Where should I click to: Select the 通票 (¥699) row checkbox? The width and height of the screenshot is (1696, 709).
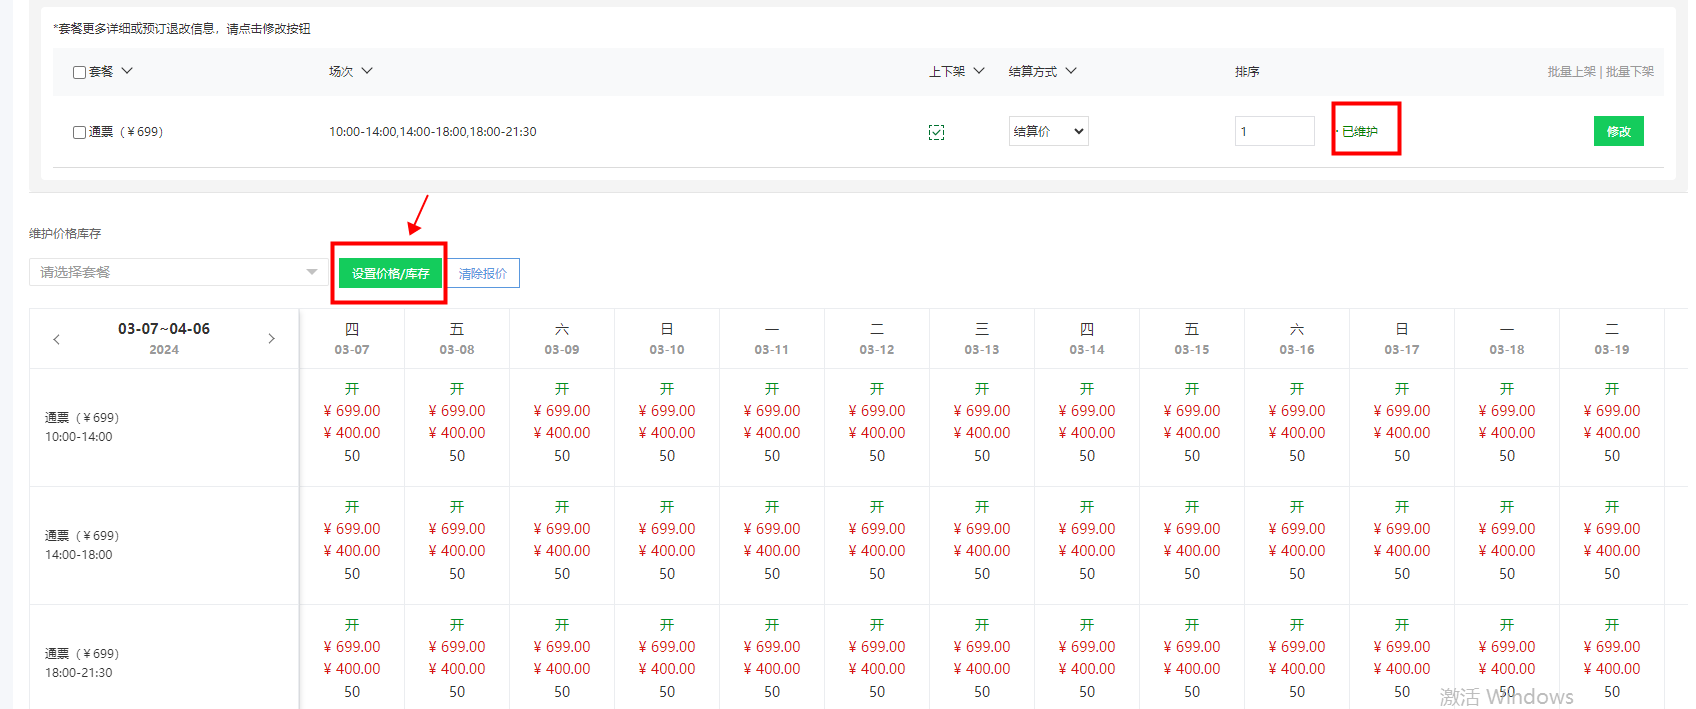point(80,132)
